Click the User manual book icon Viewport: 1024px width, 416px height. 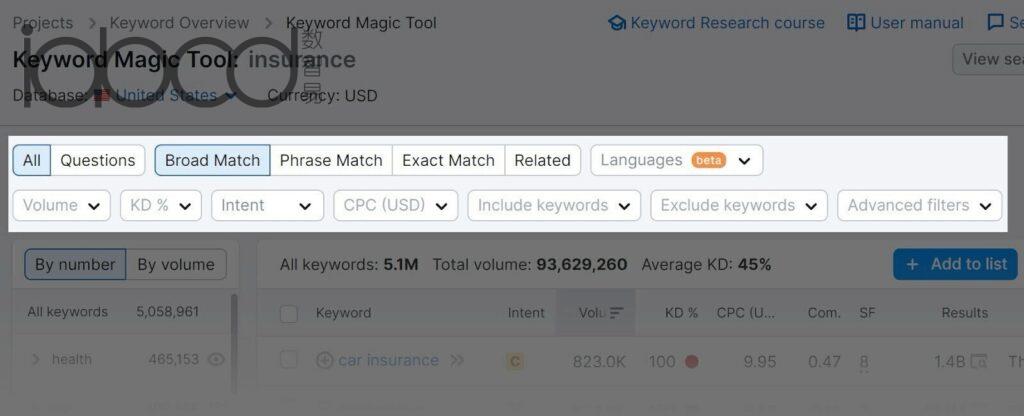(x=856, y=23)
